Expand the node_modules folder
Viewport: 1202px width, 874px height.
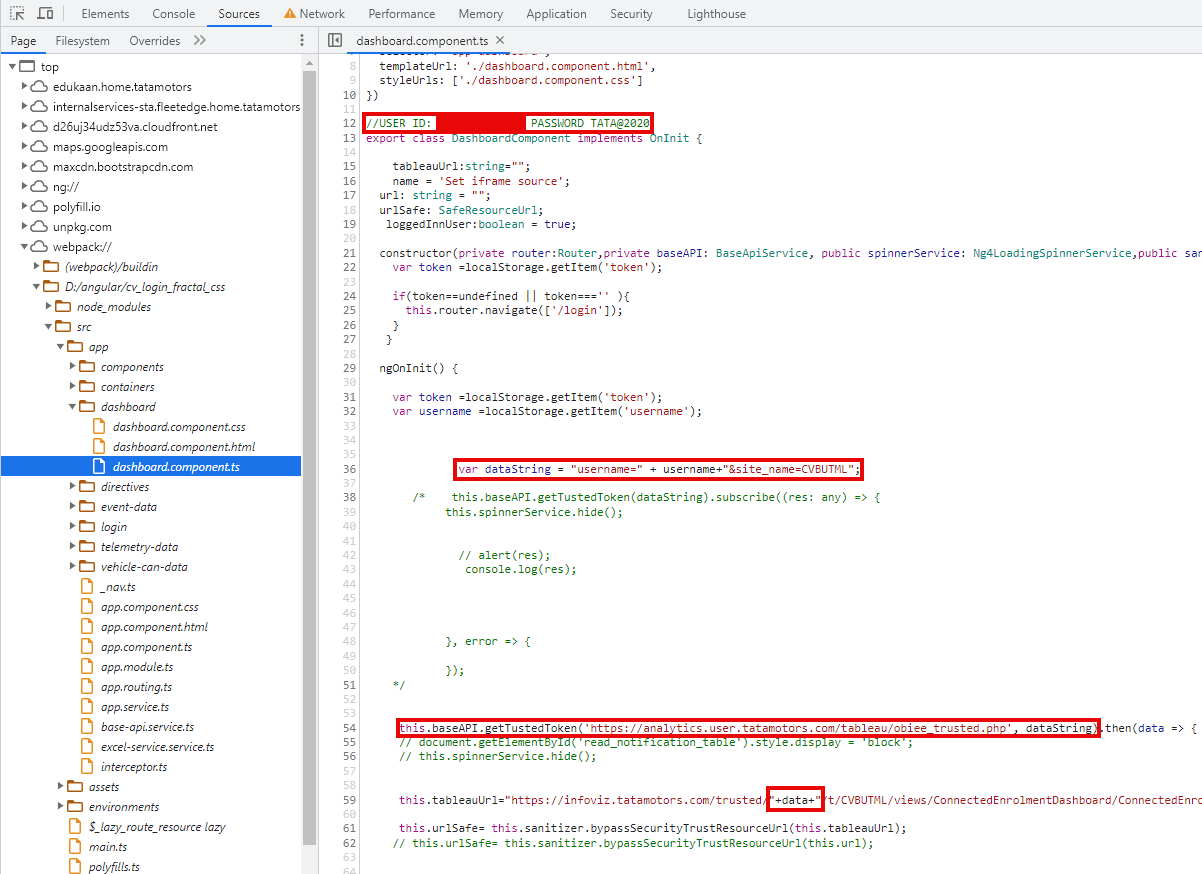[x=50, y=307]
